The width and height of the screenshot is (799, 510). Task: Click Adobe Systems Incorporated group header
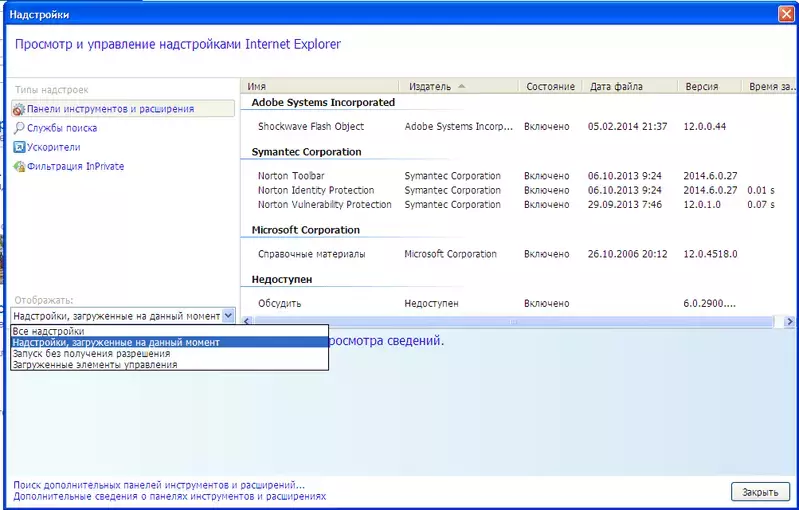coord(323,102)
